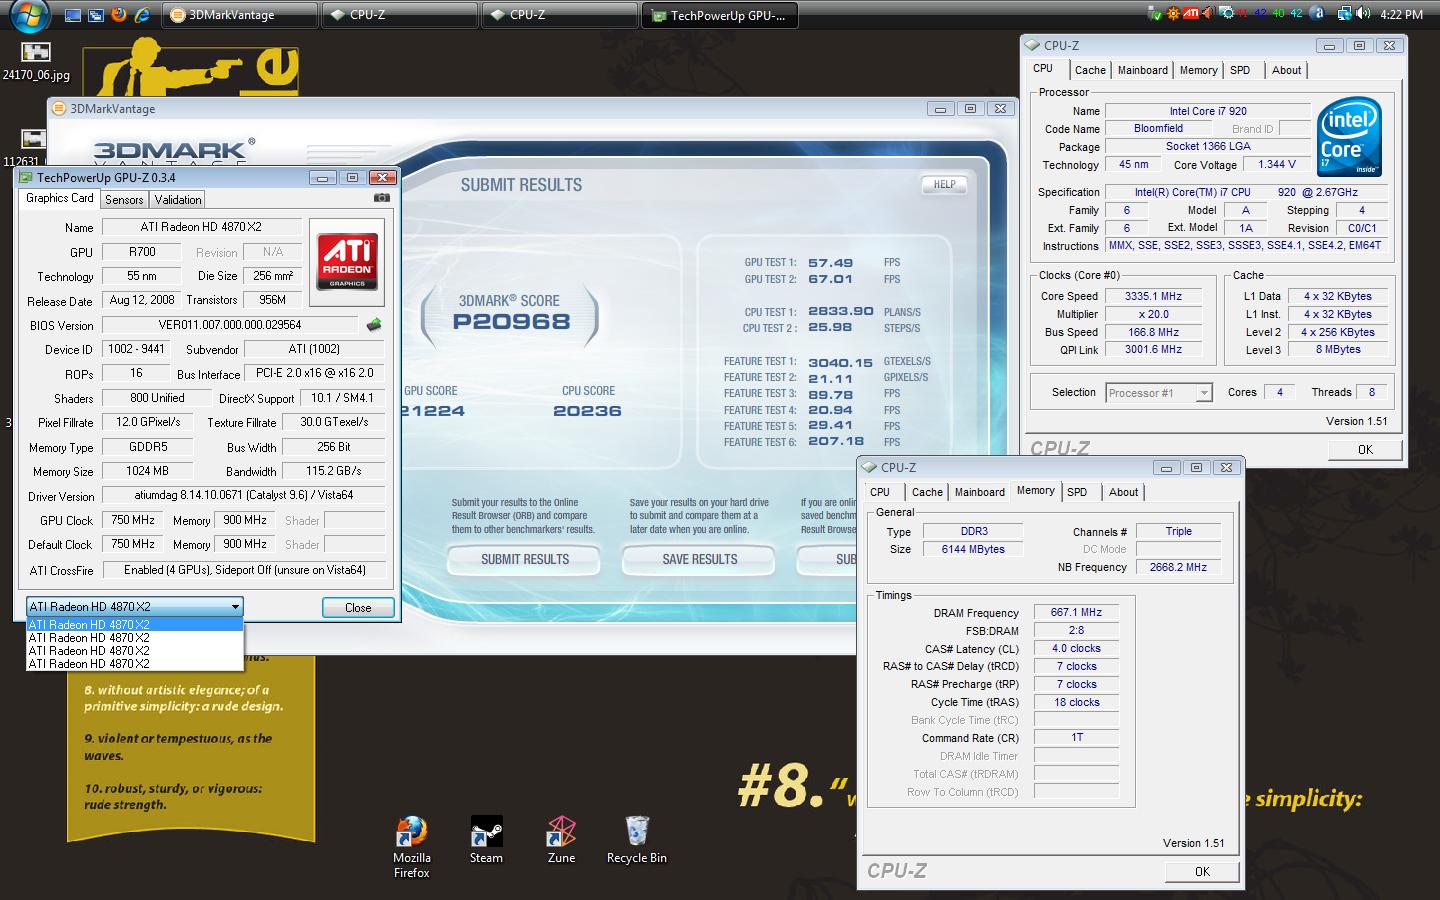
Task: Click the Intel Core i7 920 processor name
Action: (x=1208, y=111)
